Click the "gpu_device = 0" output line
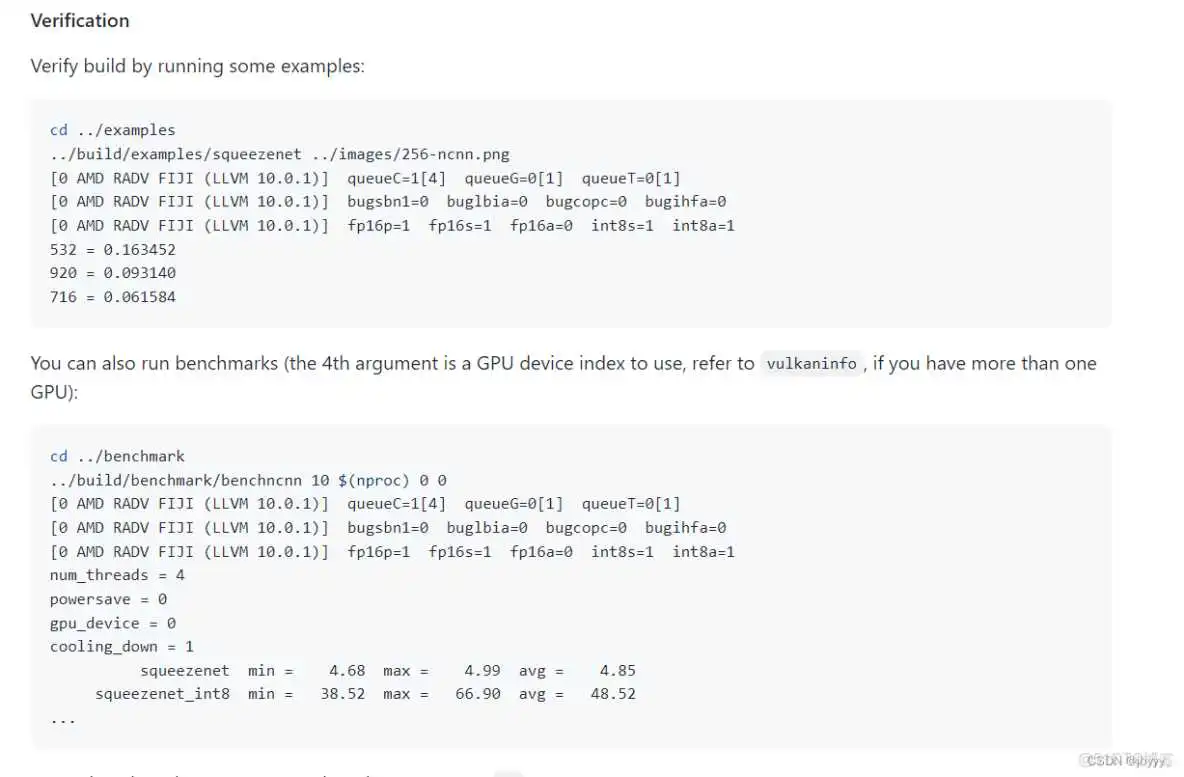Viewport: 1184px width, 777px height. (x=112, y=623)
